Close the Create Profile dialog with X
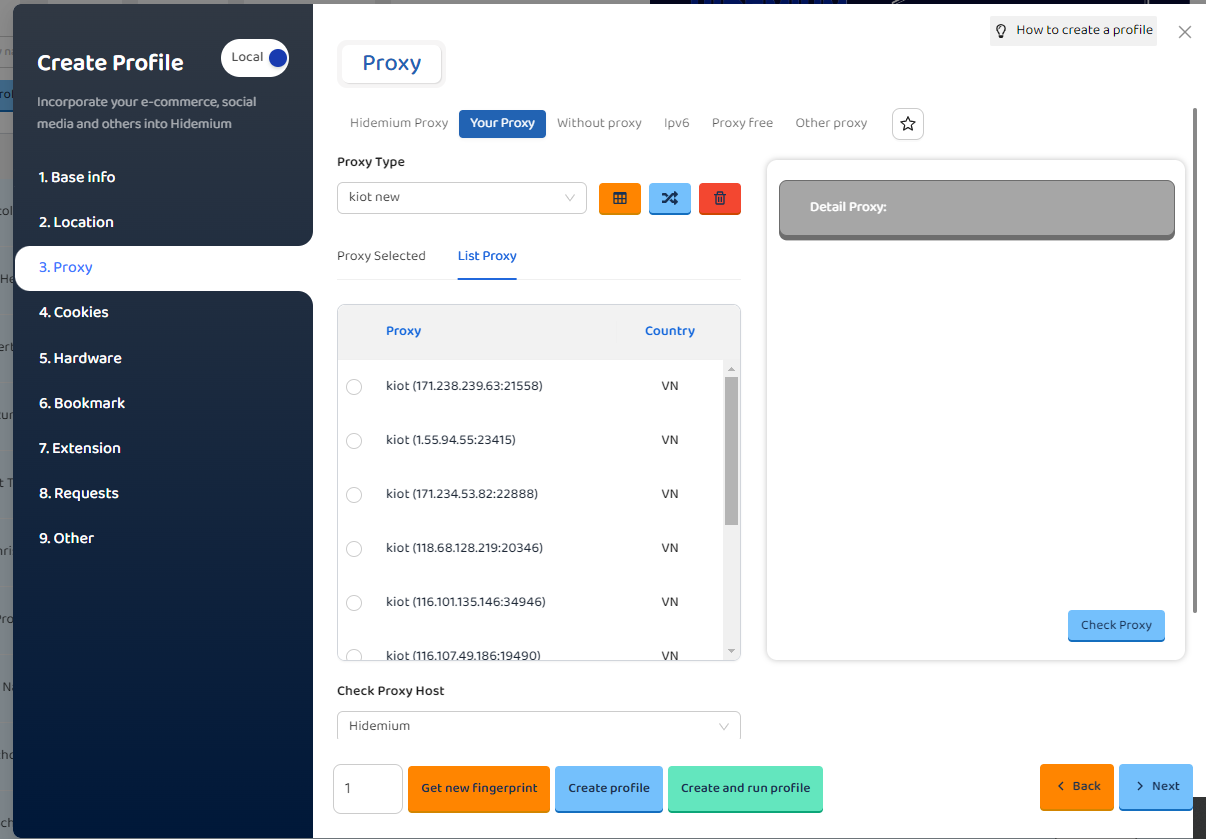This screenshot has height=839, width=1206. coord(1184,32)
